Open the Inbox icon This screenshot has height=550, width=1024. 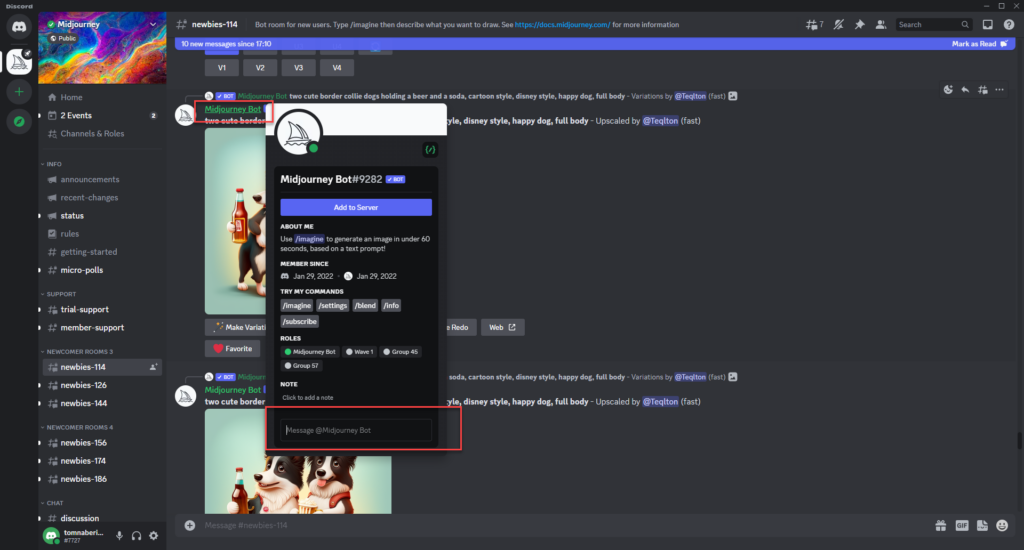click(987, 24)
